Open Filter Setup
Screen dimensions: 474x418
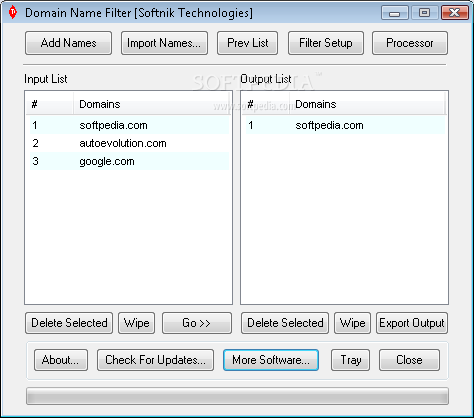326,43
